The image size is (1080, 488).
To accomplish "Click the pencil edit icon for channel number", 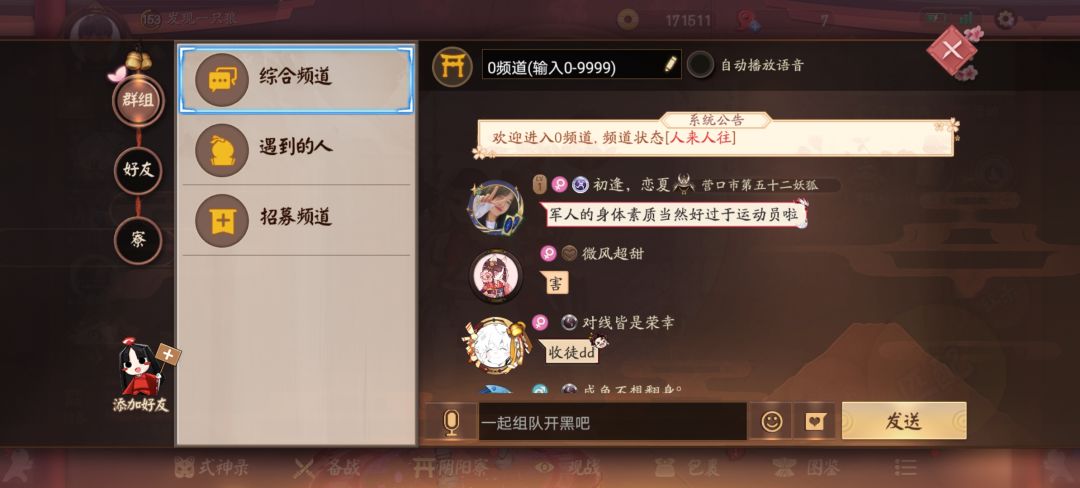I will 670,64.
